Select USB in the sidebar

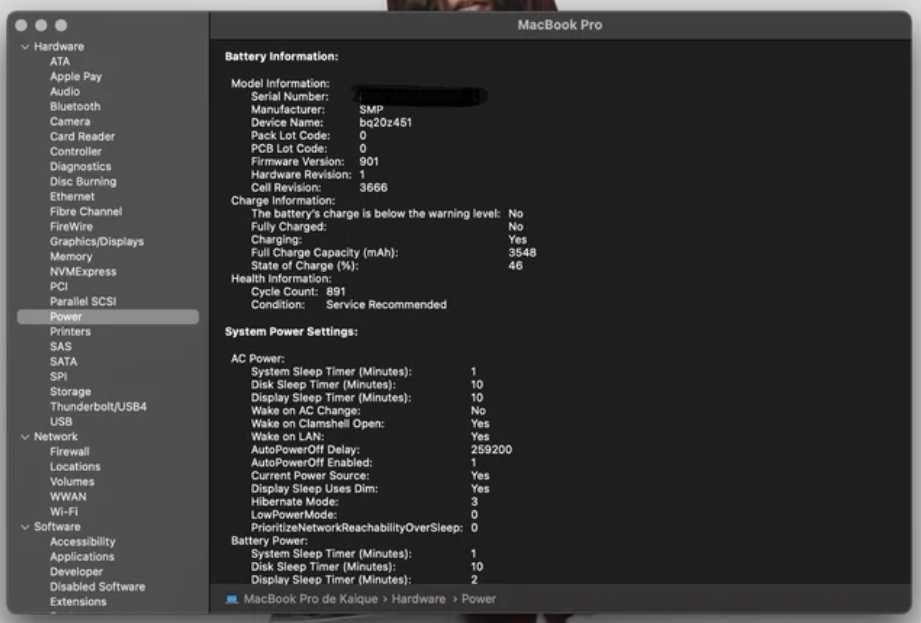click(61, 422)
